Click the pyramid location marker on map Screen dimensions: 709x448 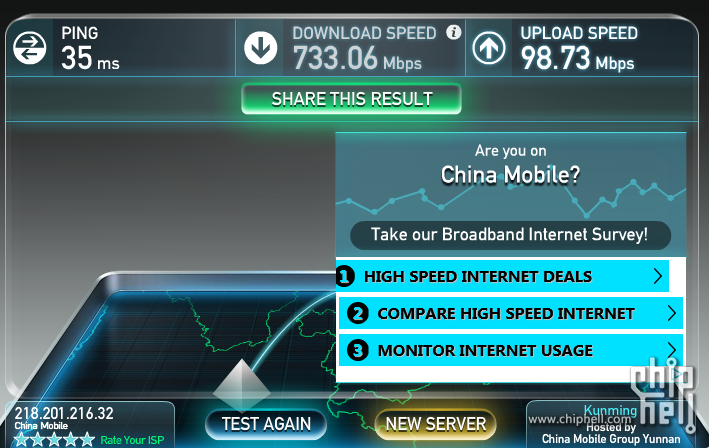(x=242, y=385)
